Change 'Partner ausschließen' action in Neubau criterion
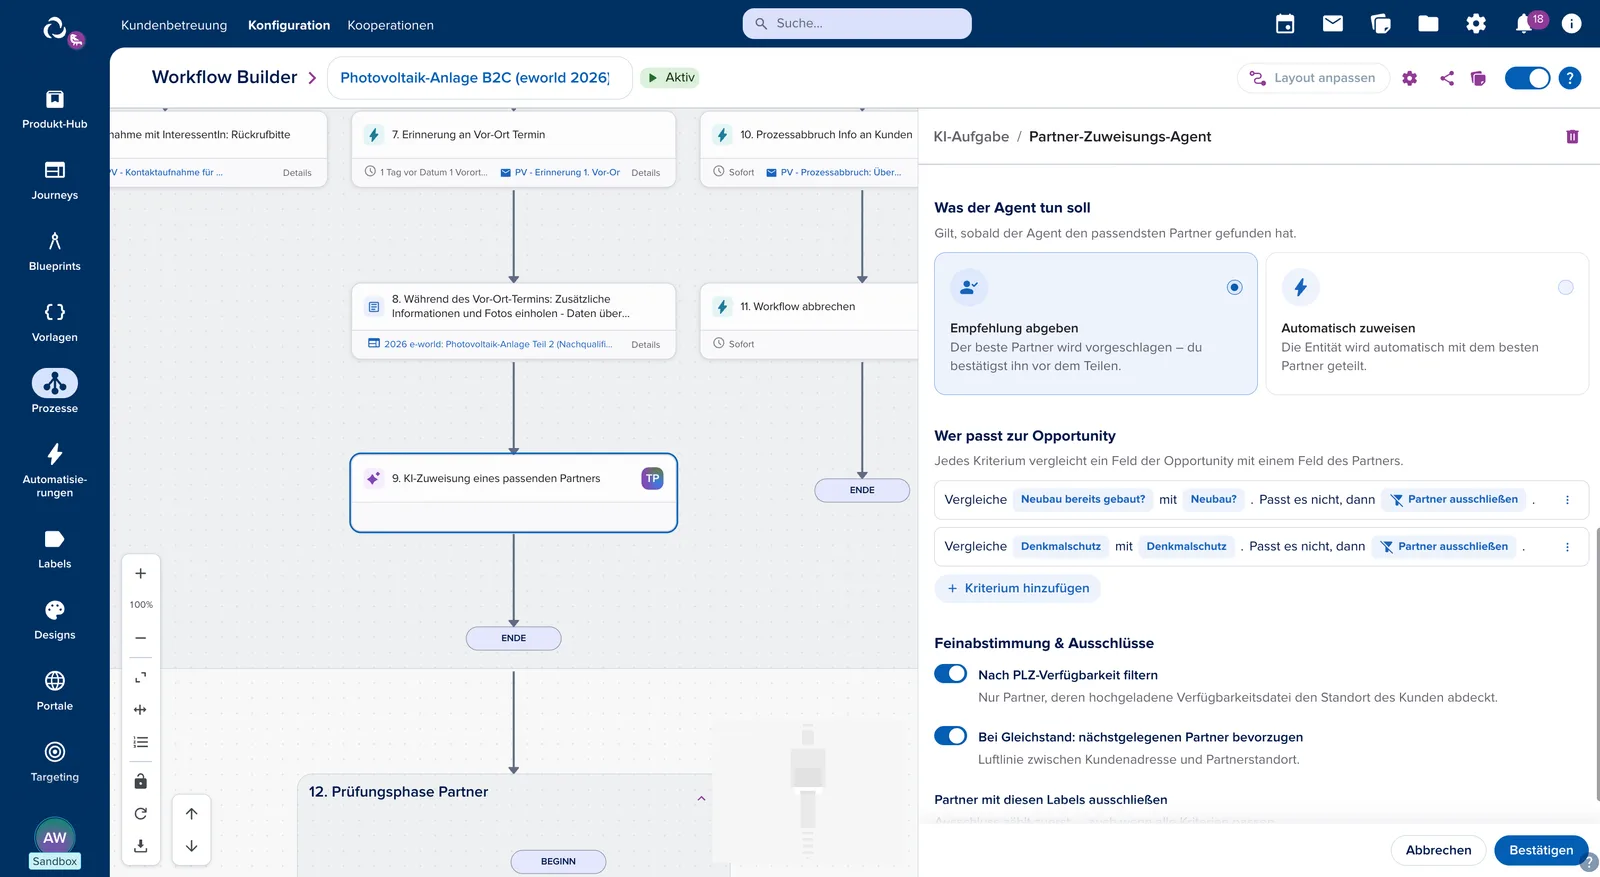Screen dimensions: 1600x877 pos(1454,499)
